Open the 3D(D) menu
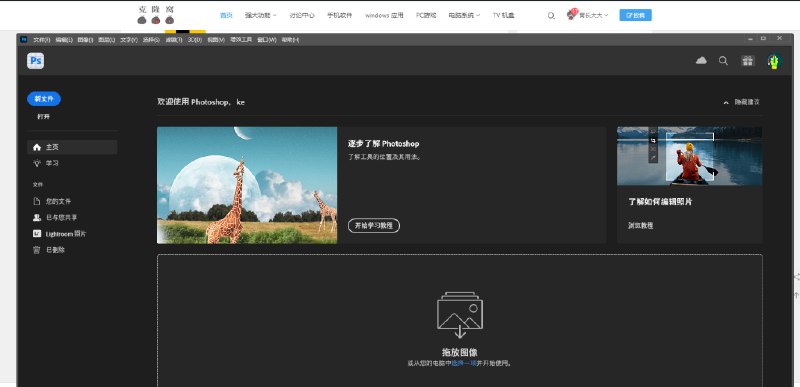 click(x=195, y=39)
